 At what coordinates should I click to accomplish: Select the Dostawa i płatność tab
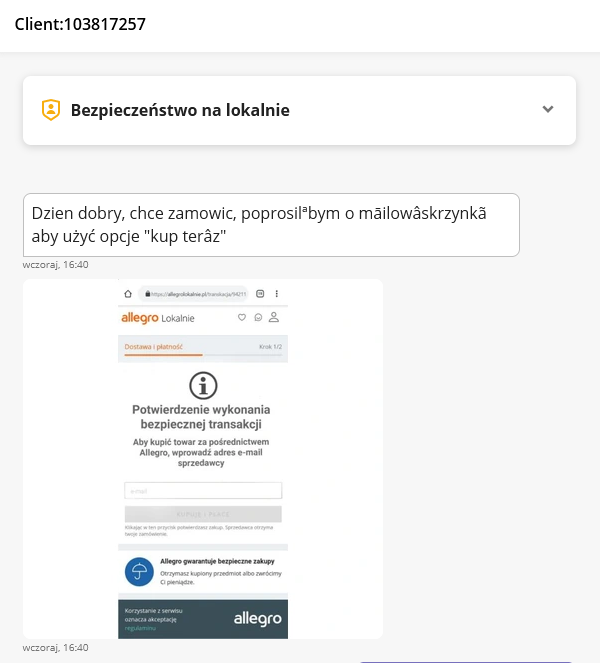tap(149, 347)
